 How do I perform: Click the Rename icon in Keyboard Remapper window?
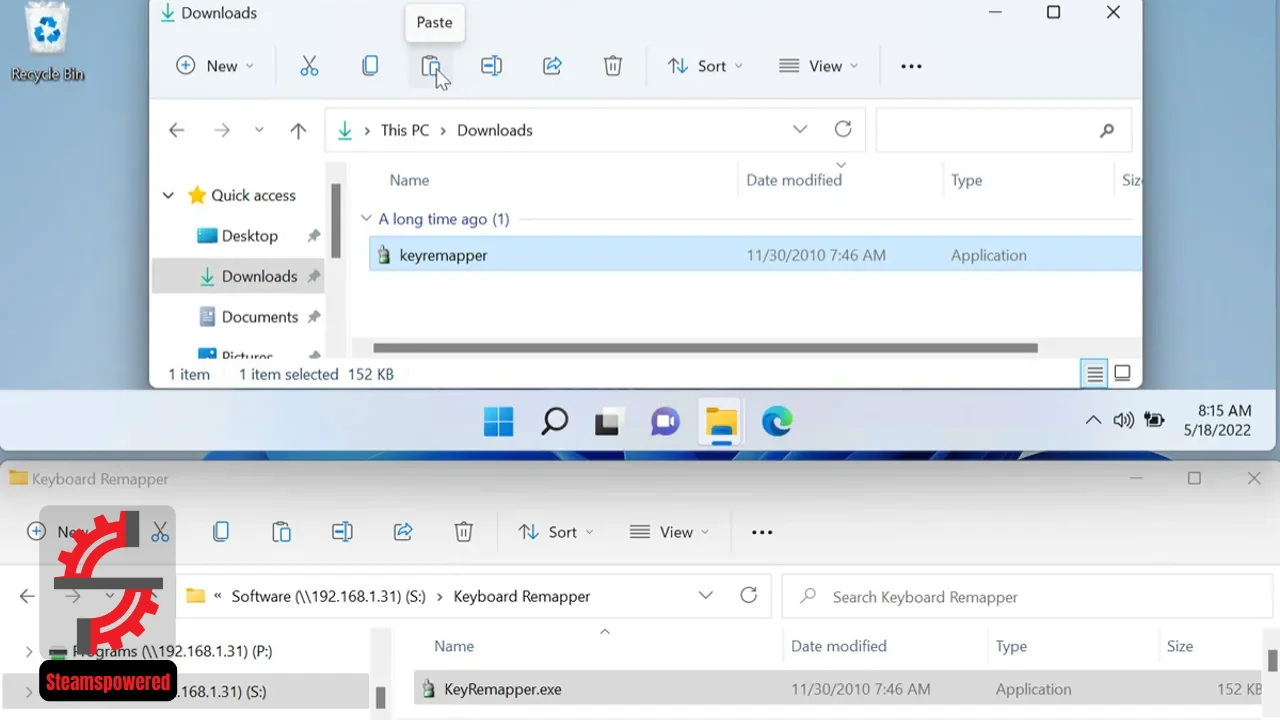pos(342,532)
